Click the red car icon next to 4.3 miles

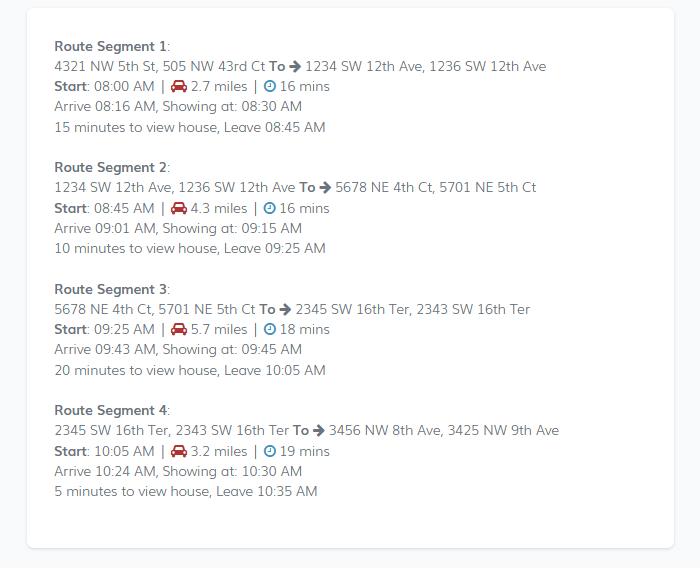pyautogui.click(x=179, y=208)
